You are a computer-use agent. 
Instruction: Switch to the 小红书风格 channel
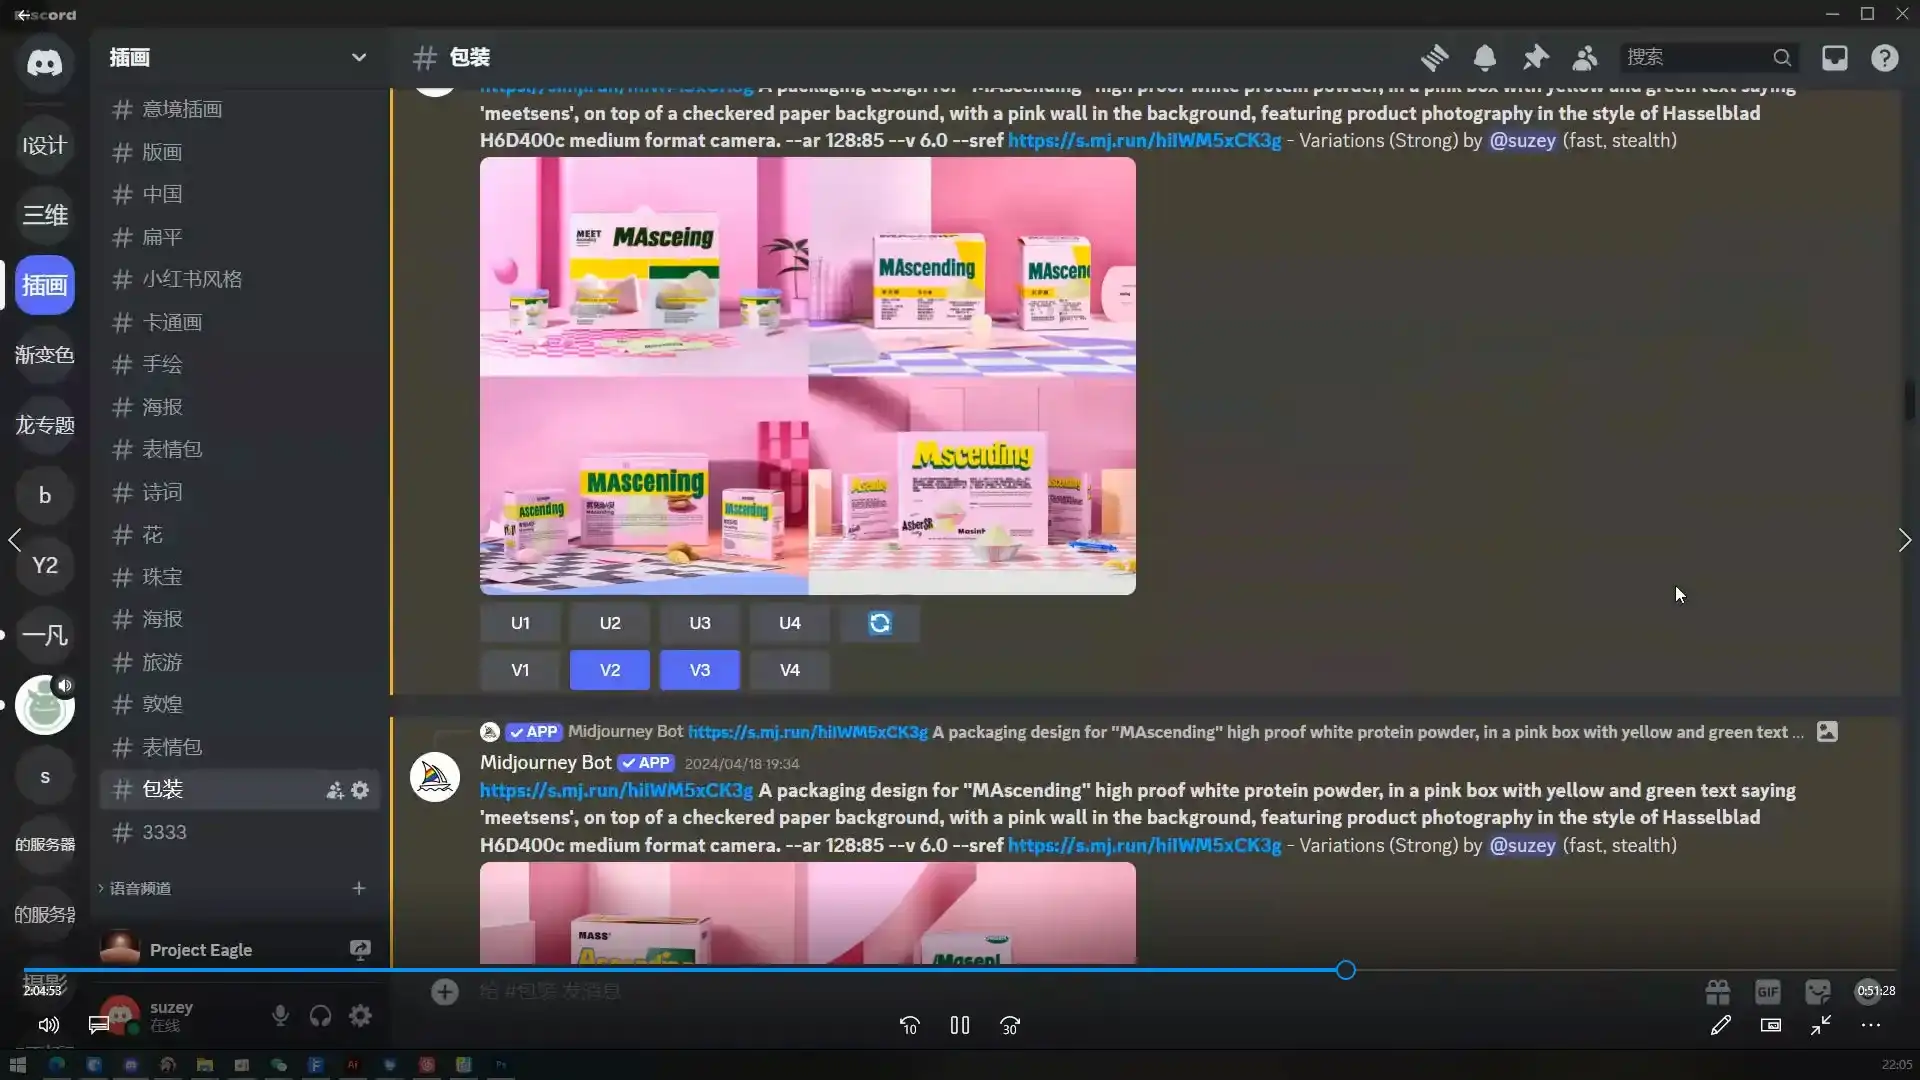(192, 279)
